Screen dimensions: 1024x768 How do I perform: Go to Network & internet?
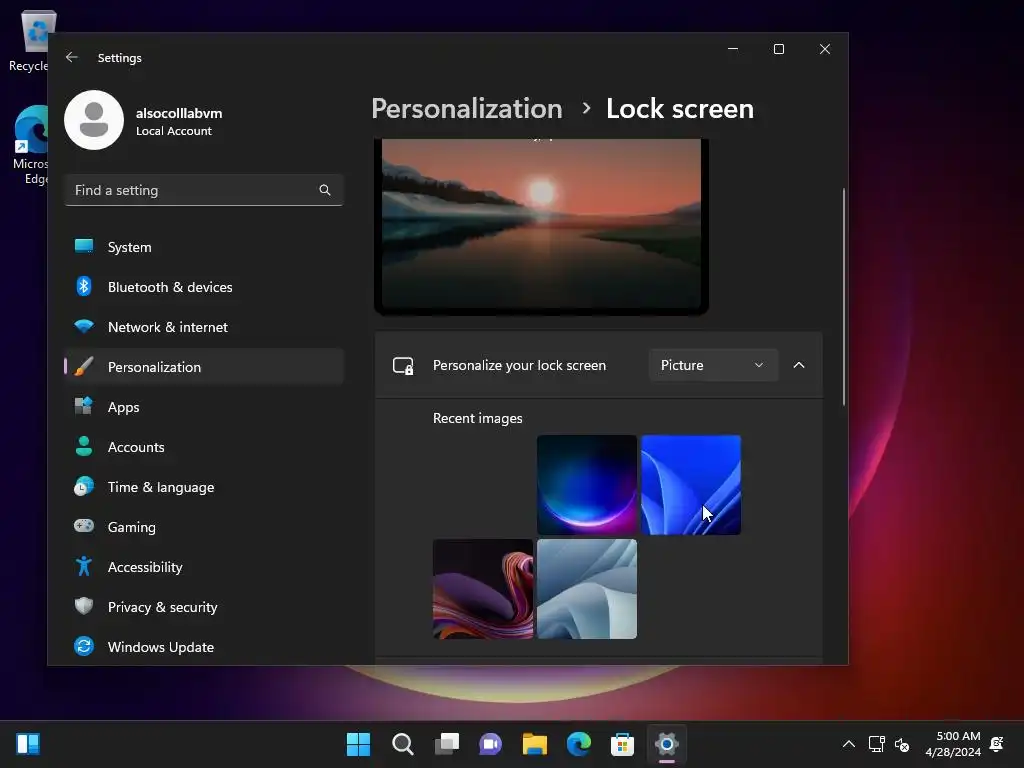[x=204, y=327]
